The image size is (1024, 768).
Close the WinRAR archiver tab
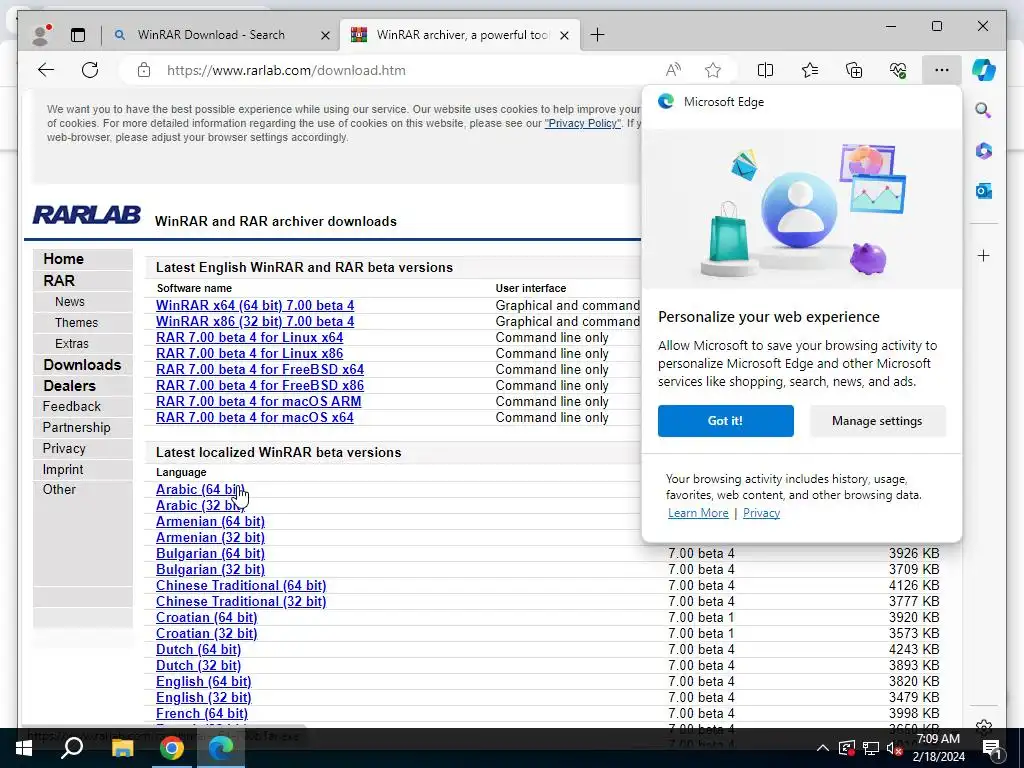[564, 35]
